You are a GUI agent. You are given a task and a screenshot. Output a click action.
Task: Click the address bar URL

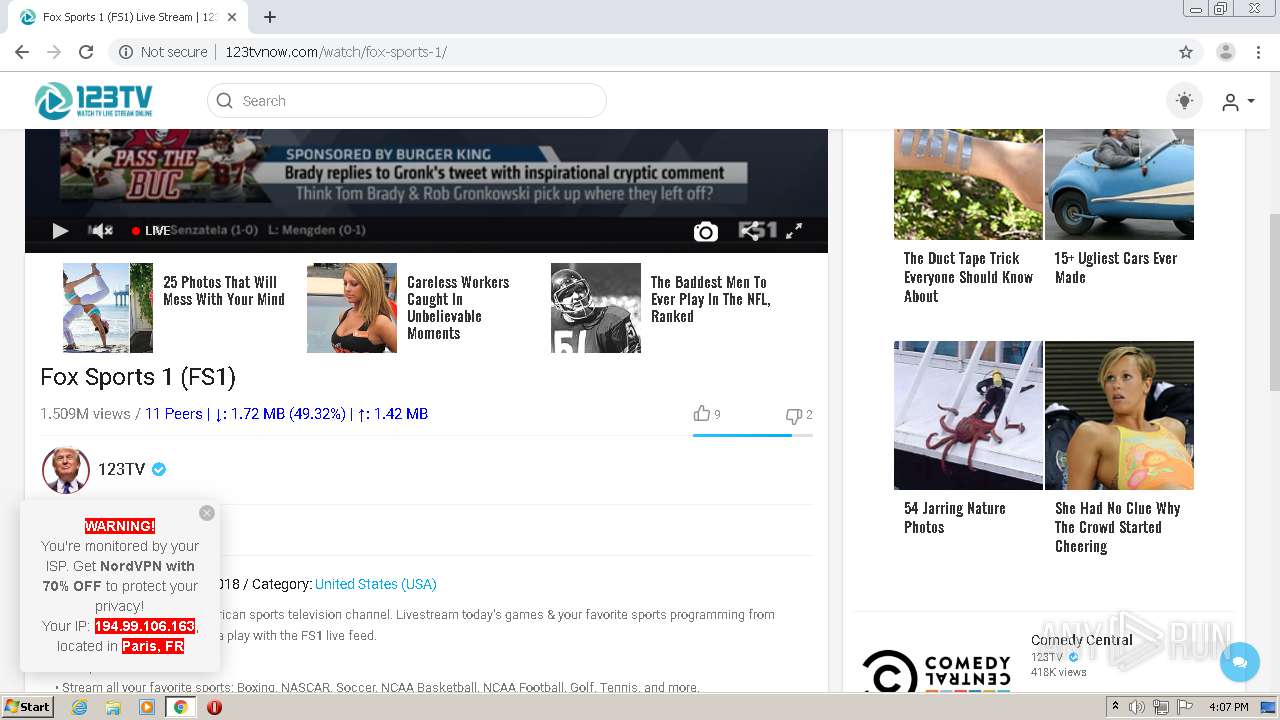pos(336,52)
